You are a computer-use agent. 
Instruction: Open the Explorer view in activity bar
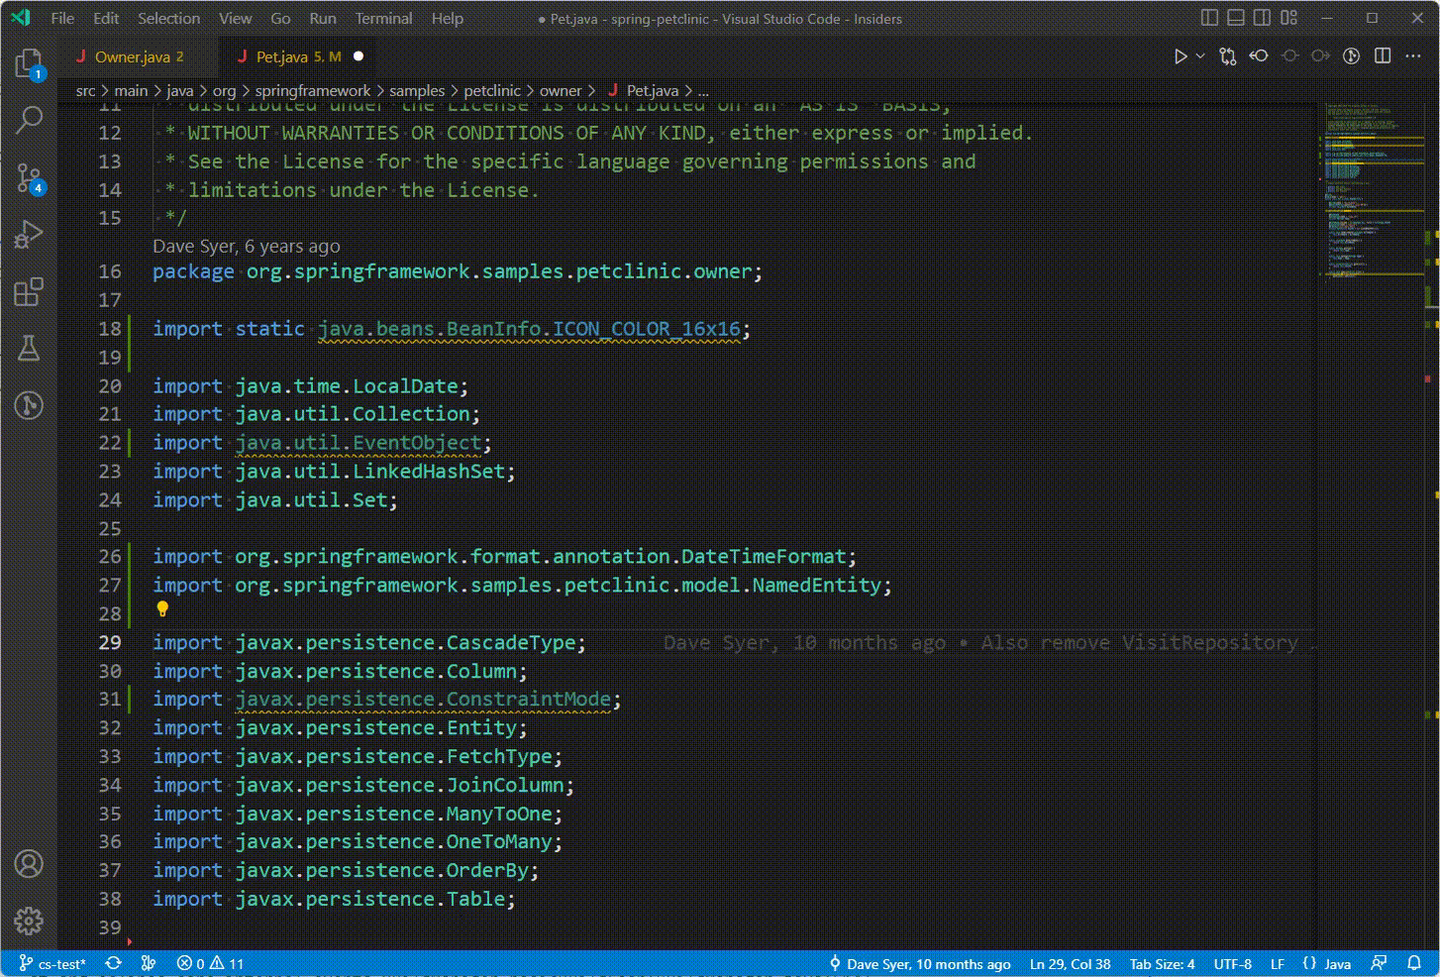pos(29,65)
